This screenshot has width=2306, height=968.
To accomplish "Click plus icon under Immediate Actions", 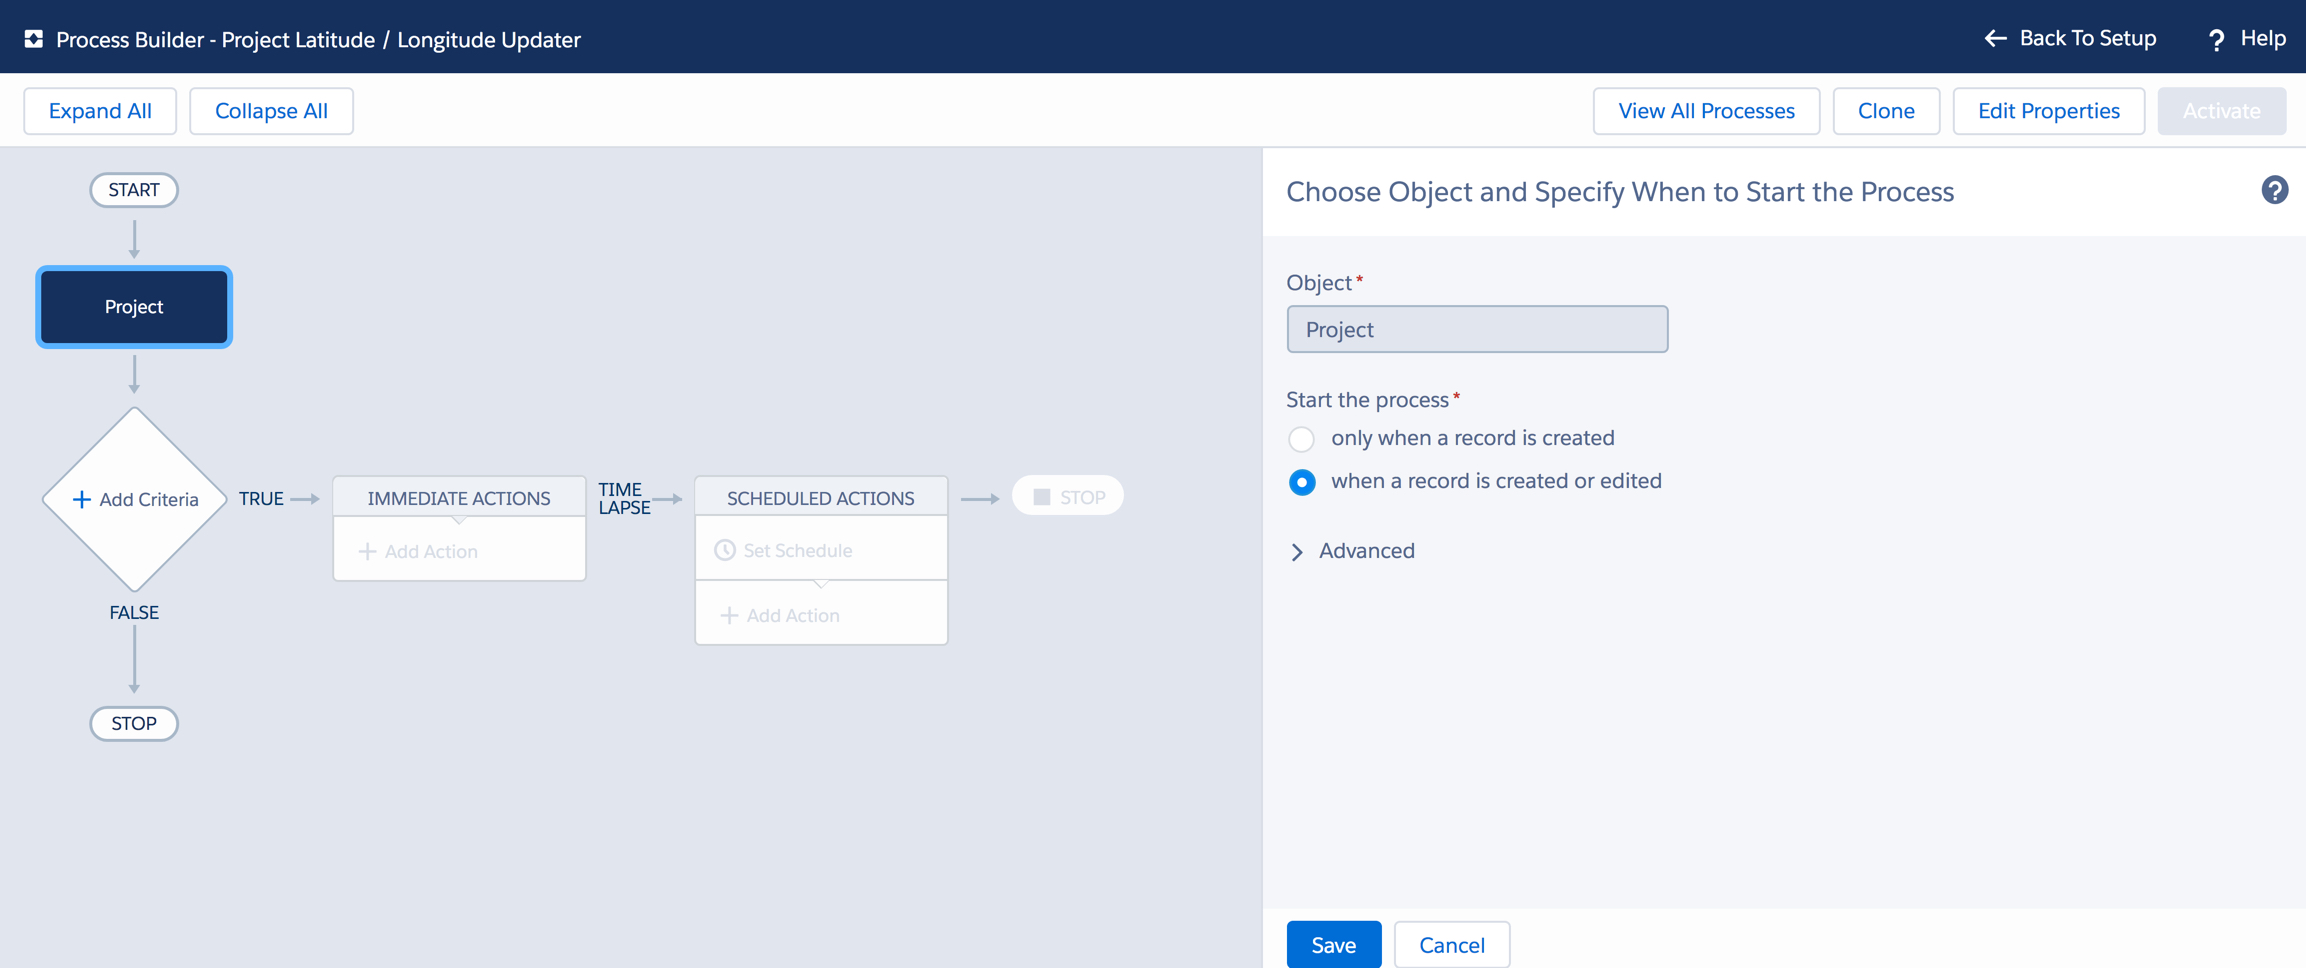I will click(367, 551).
